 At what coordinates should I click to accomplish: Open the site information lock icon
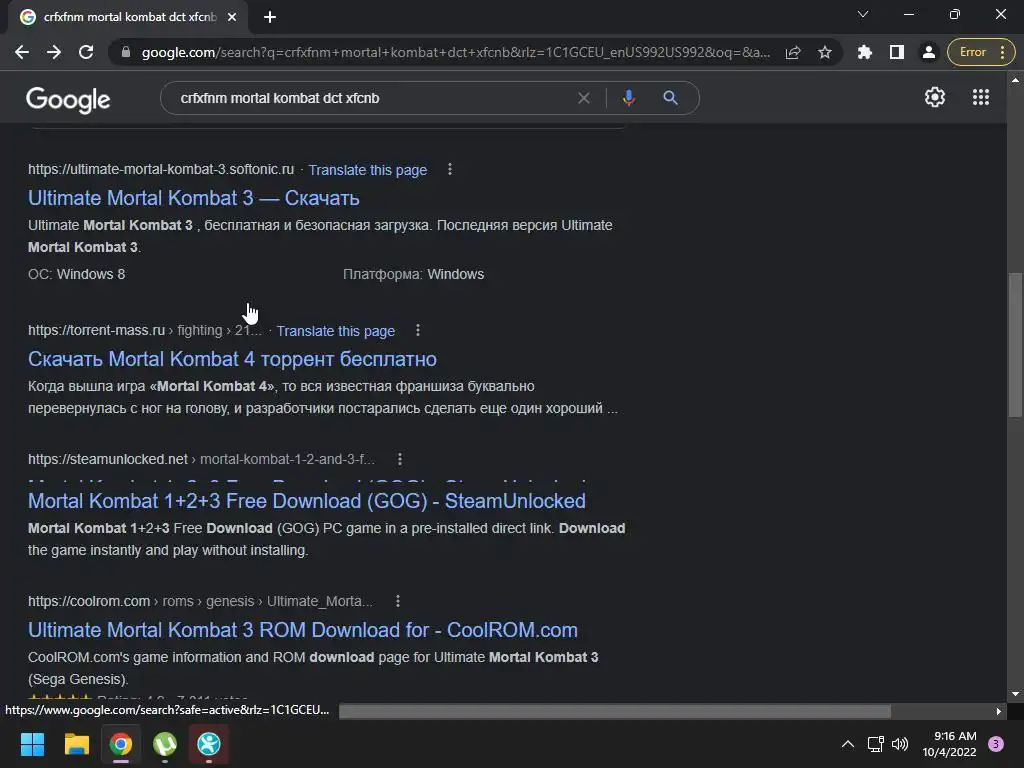126,52
